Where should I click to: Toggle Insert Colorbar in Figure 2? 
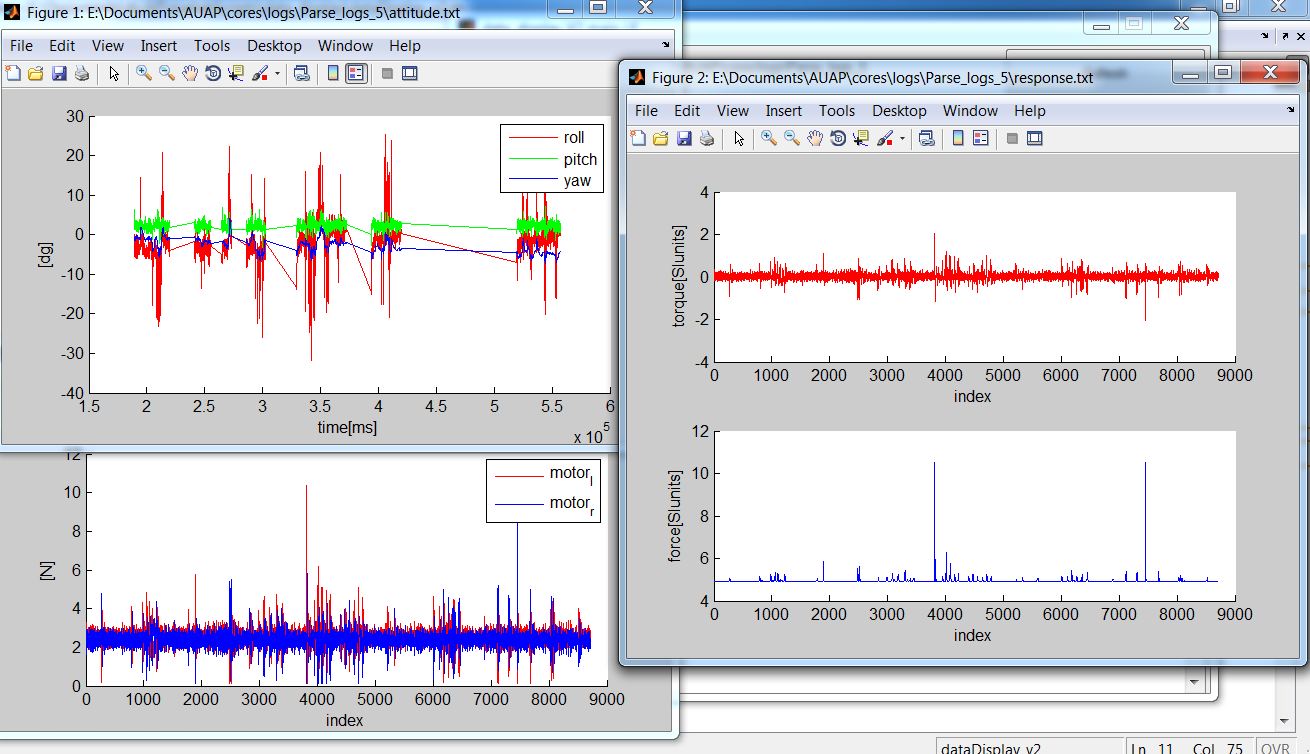tap(958, 138)
